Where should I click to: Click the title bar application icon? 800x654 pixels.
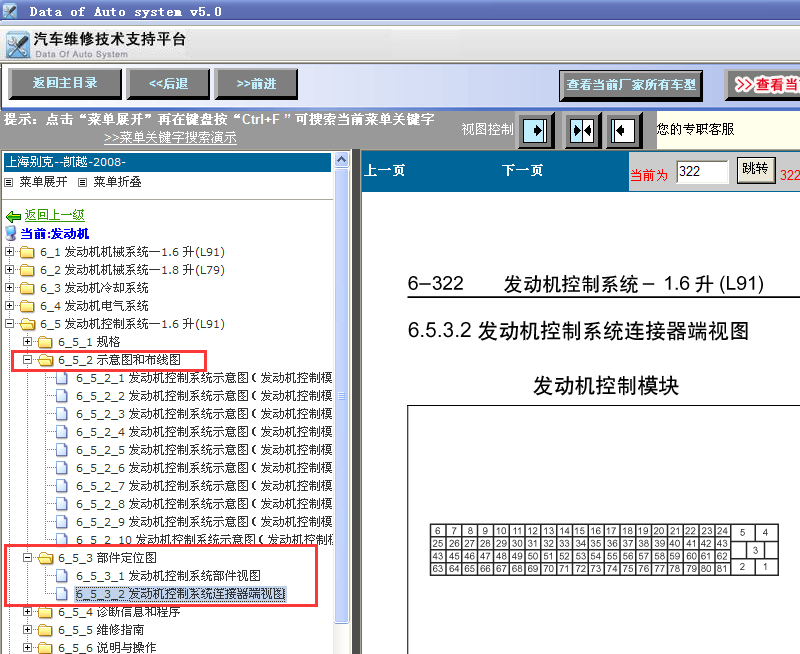pyautogui.click(x=10, y=11)
